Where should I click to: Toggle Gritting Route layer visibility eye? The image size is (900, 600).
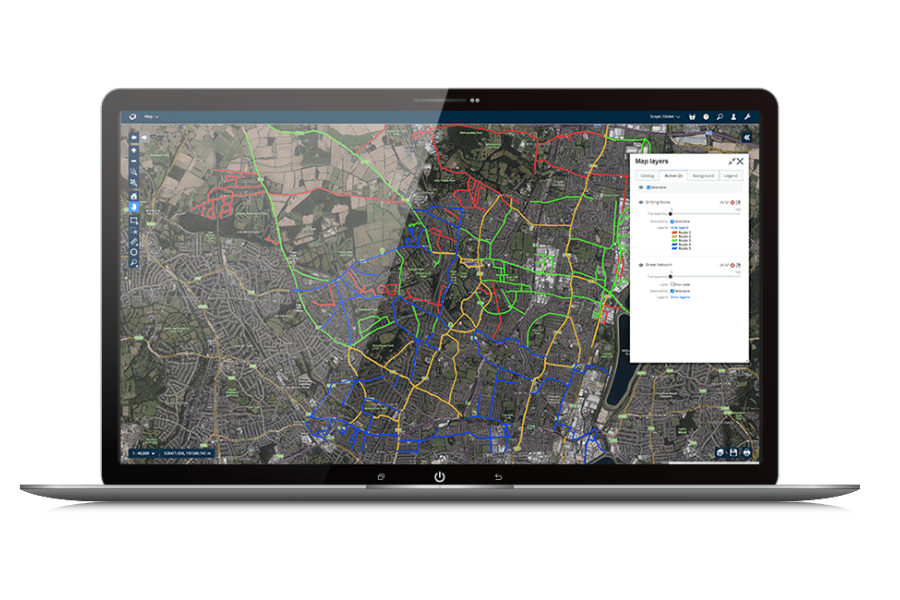641,202
